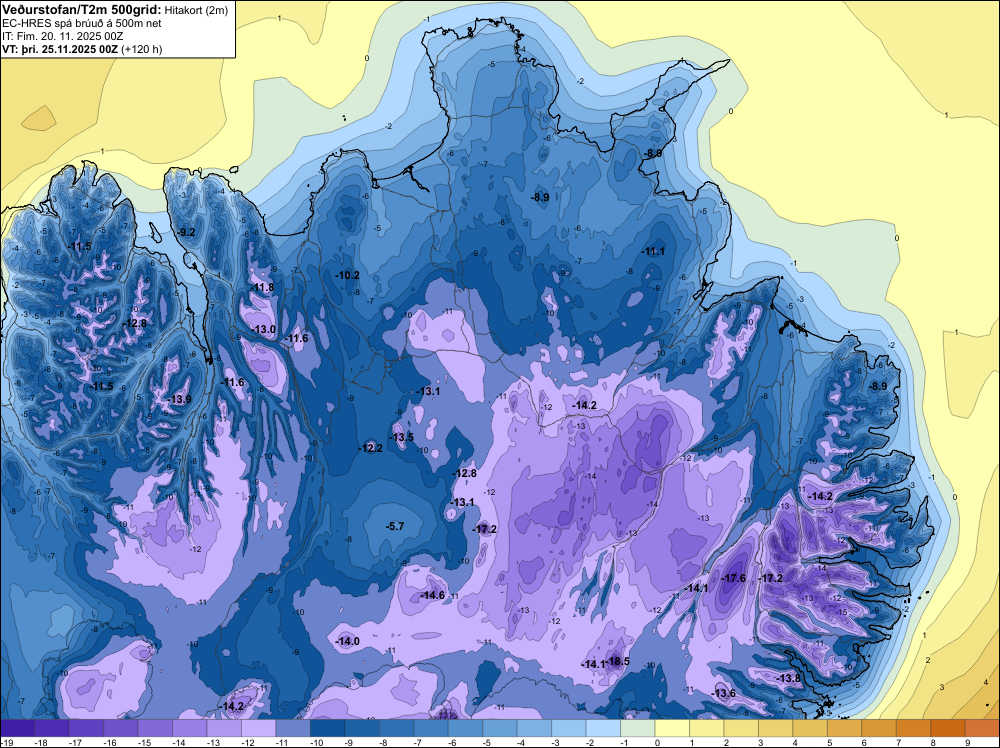The height and width of the screenshot is (748, 1000).
Task: Click the -13.6 temperature label
Action: [x=723, y=693]
